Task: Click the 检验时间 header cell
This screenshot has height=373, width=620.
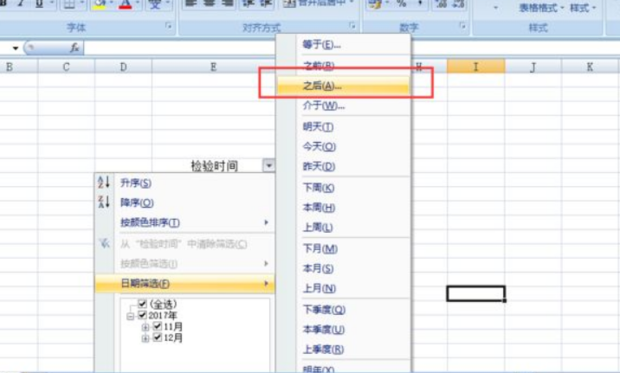Action: [x=214, y=165]
